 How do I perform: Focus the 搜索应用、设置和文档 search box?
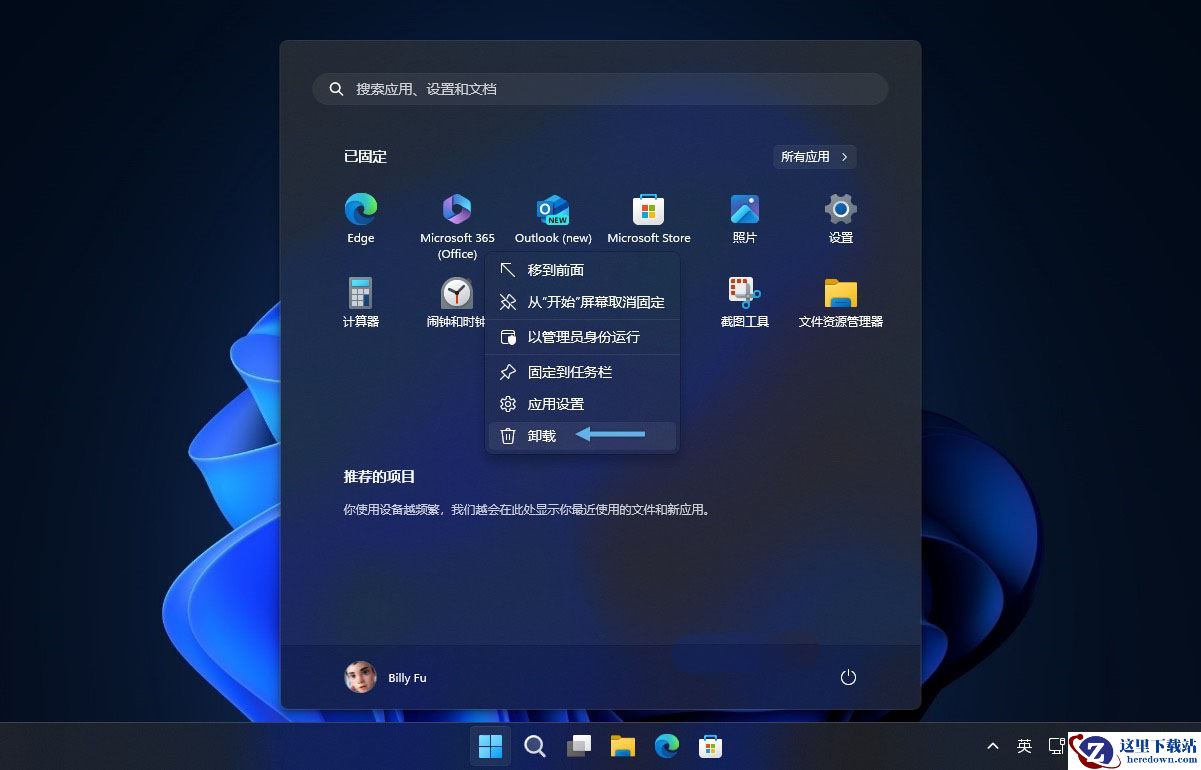click(x=600, y=89)
